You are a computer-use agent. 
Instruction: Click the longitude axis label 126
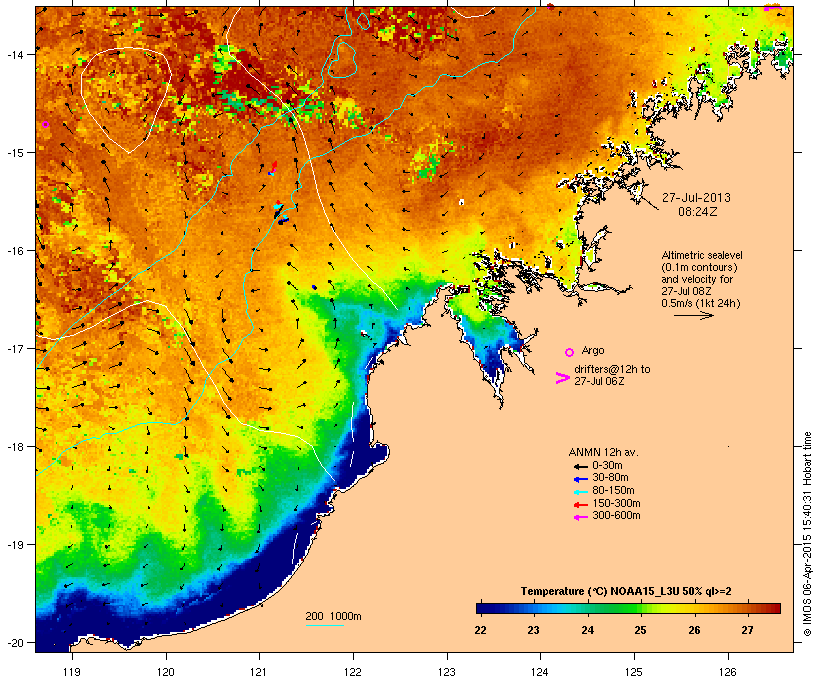(x=727, y=672)
